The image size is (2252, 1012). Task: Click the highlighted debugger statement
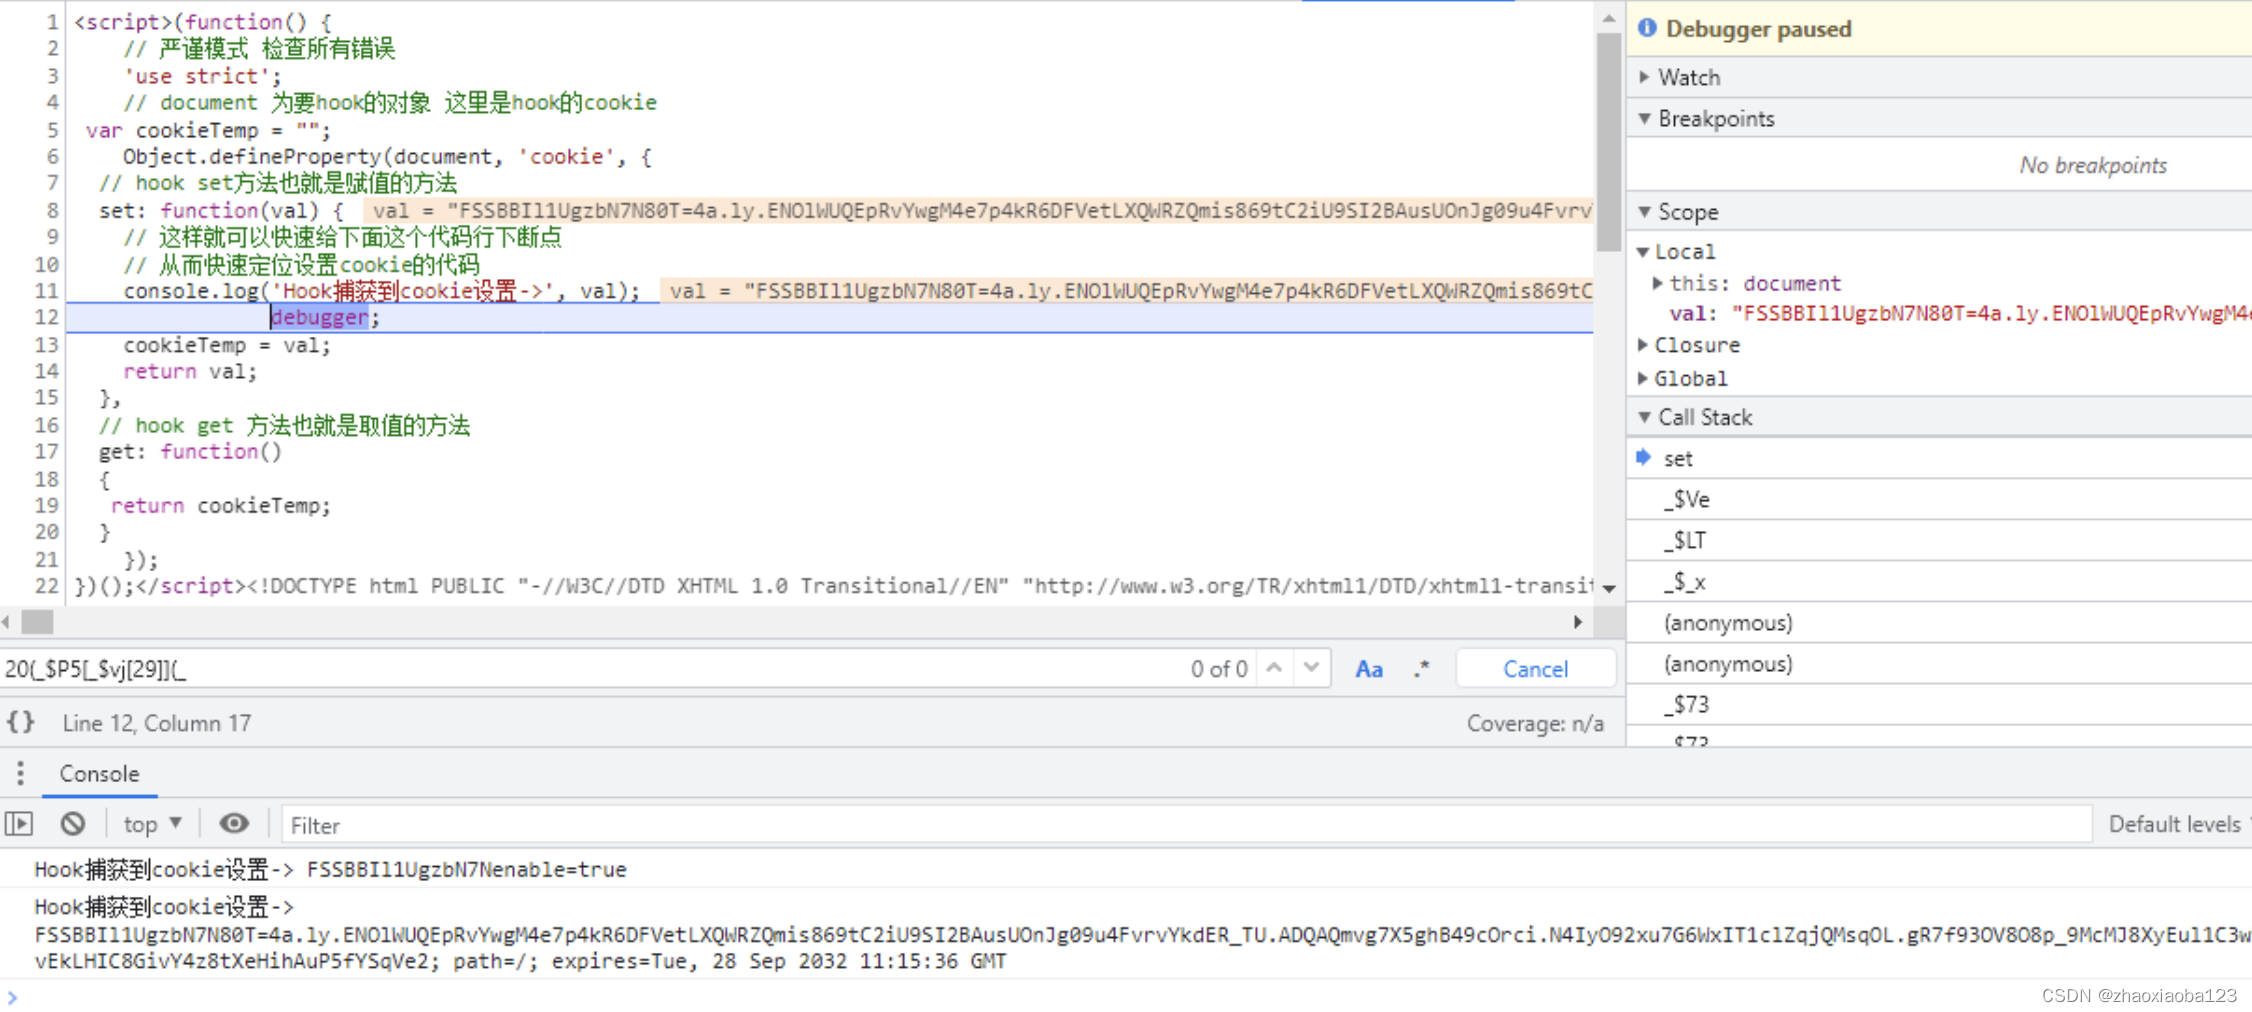pos(320,317)
